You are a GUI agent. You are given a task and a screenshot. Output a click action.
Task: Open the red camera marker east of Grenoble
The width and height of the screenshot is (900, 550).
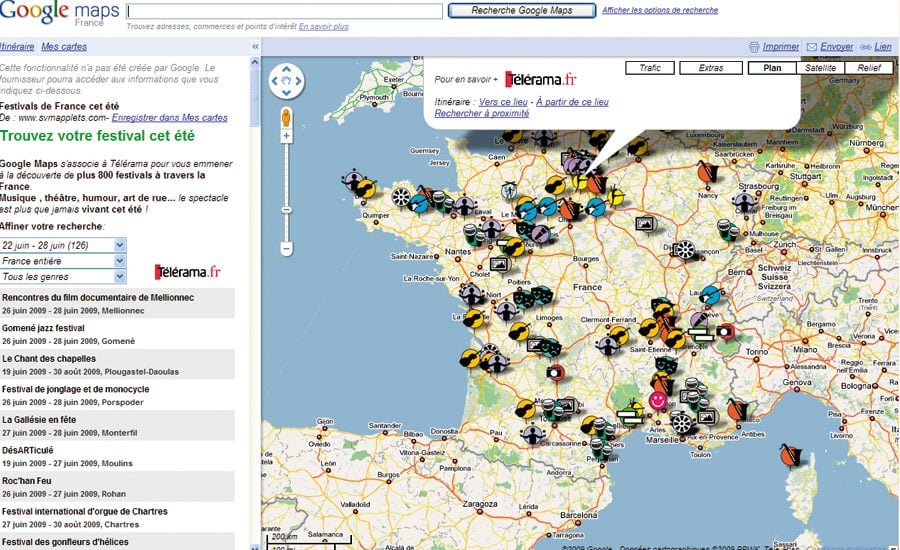click(726, 331)
